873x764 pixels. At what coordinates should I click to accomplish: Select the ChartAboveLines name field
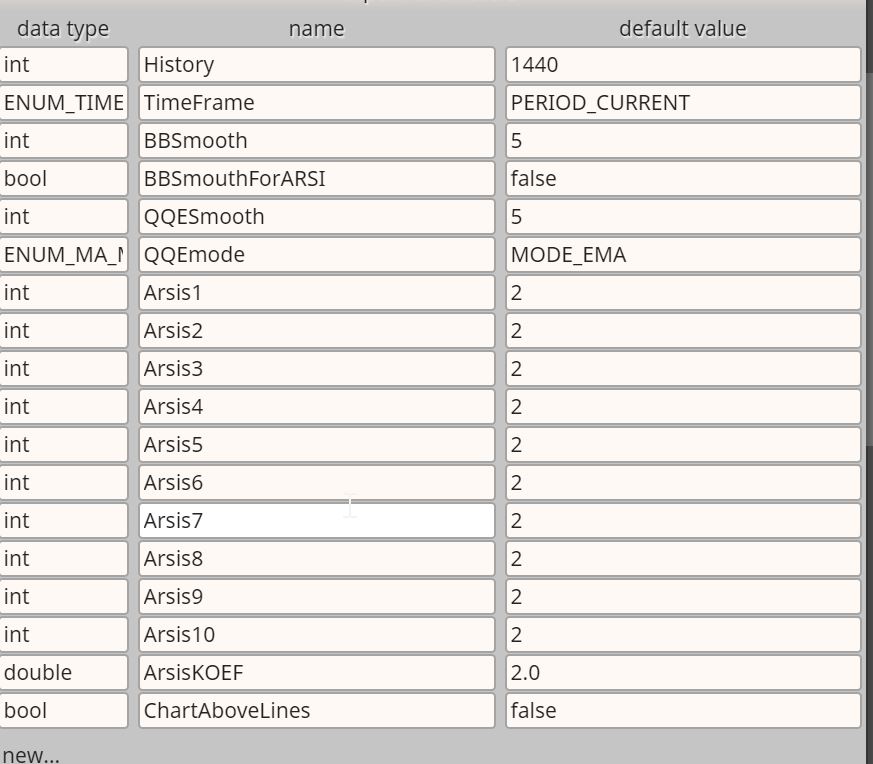click(x=316, y=711)
